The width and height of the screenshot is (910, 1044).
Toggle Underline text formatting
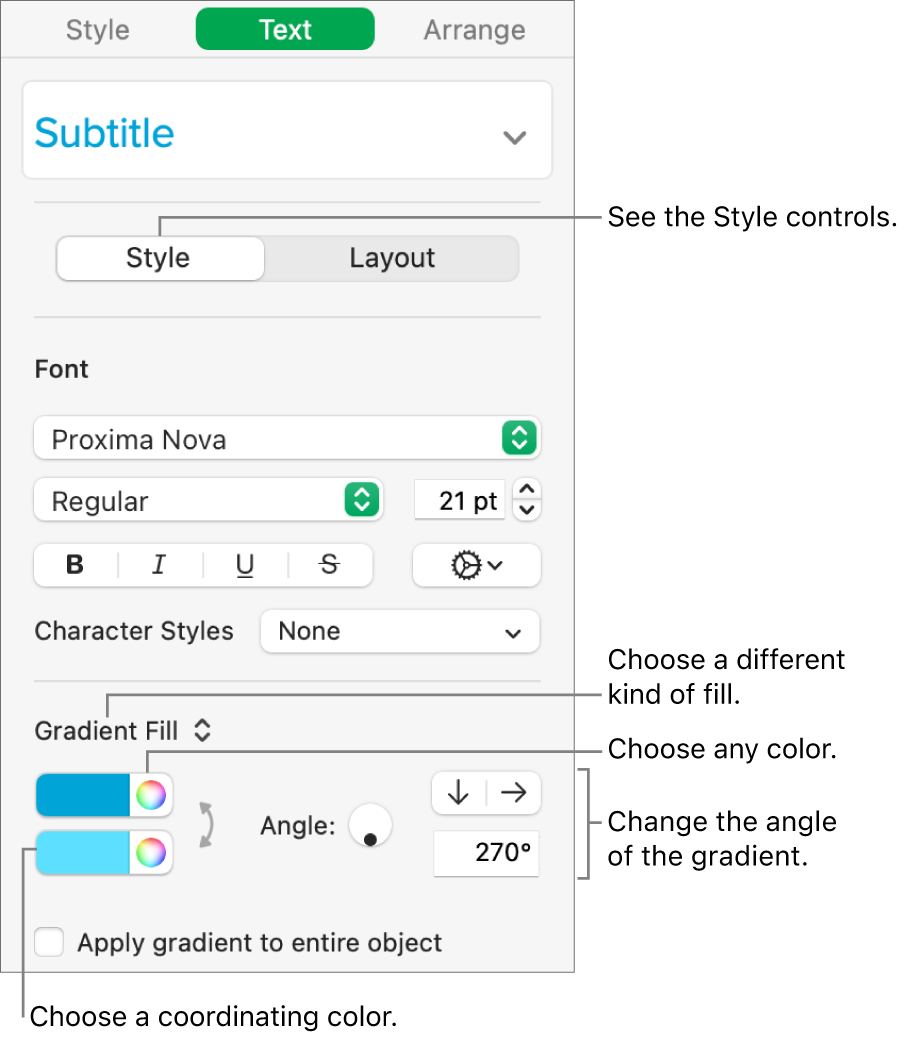(x=245, y=565)
